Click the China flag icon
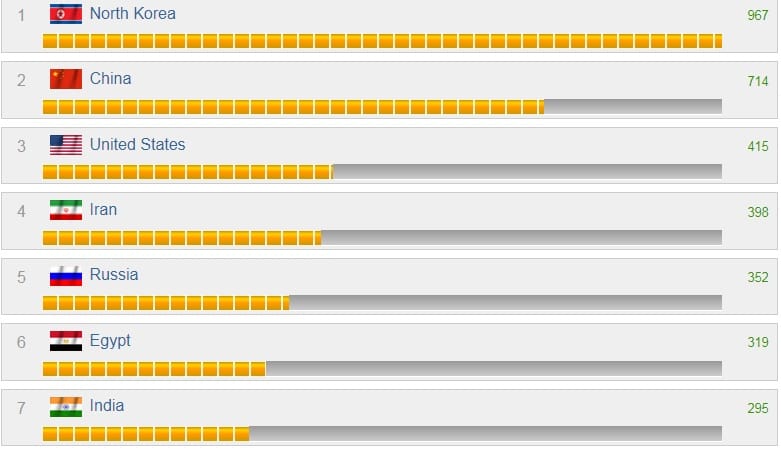 click(66, 79)
